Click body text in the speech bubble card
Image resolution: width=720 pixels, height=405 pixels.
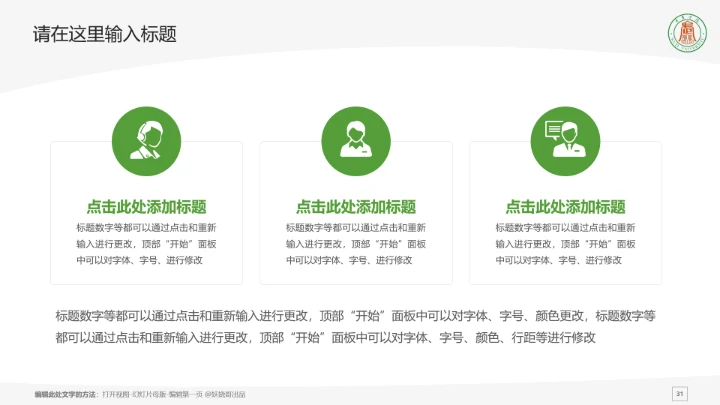[565, 244]
